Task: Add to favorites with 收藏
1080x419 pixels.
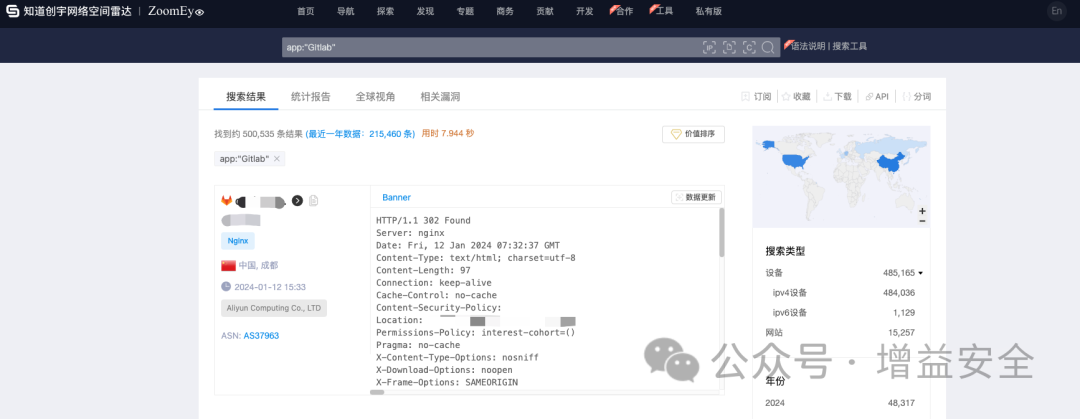Action: click(x=796, y=96)
